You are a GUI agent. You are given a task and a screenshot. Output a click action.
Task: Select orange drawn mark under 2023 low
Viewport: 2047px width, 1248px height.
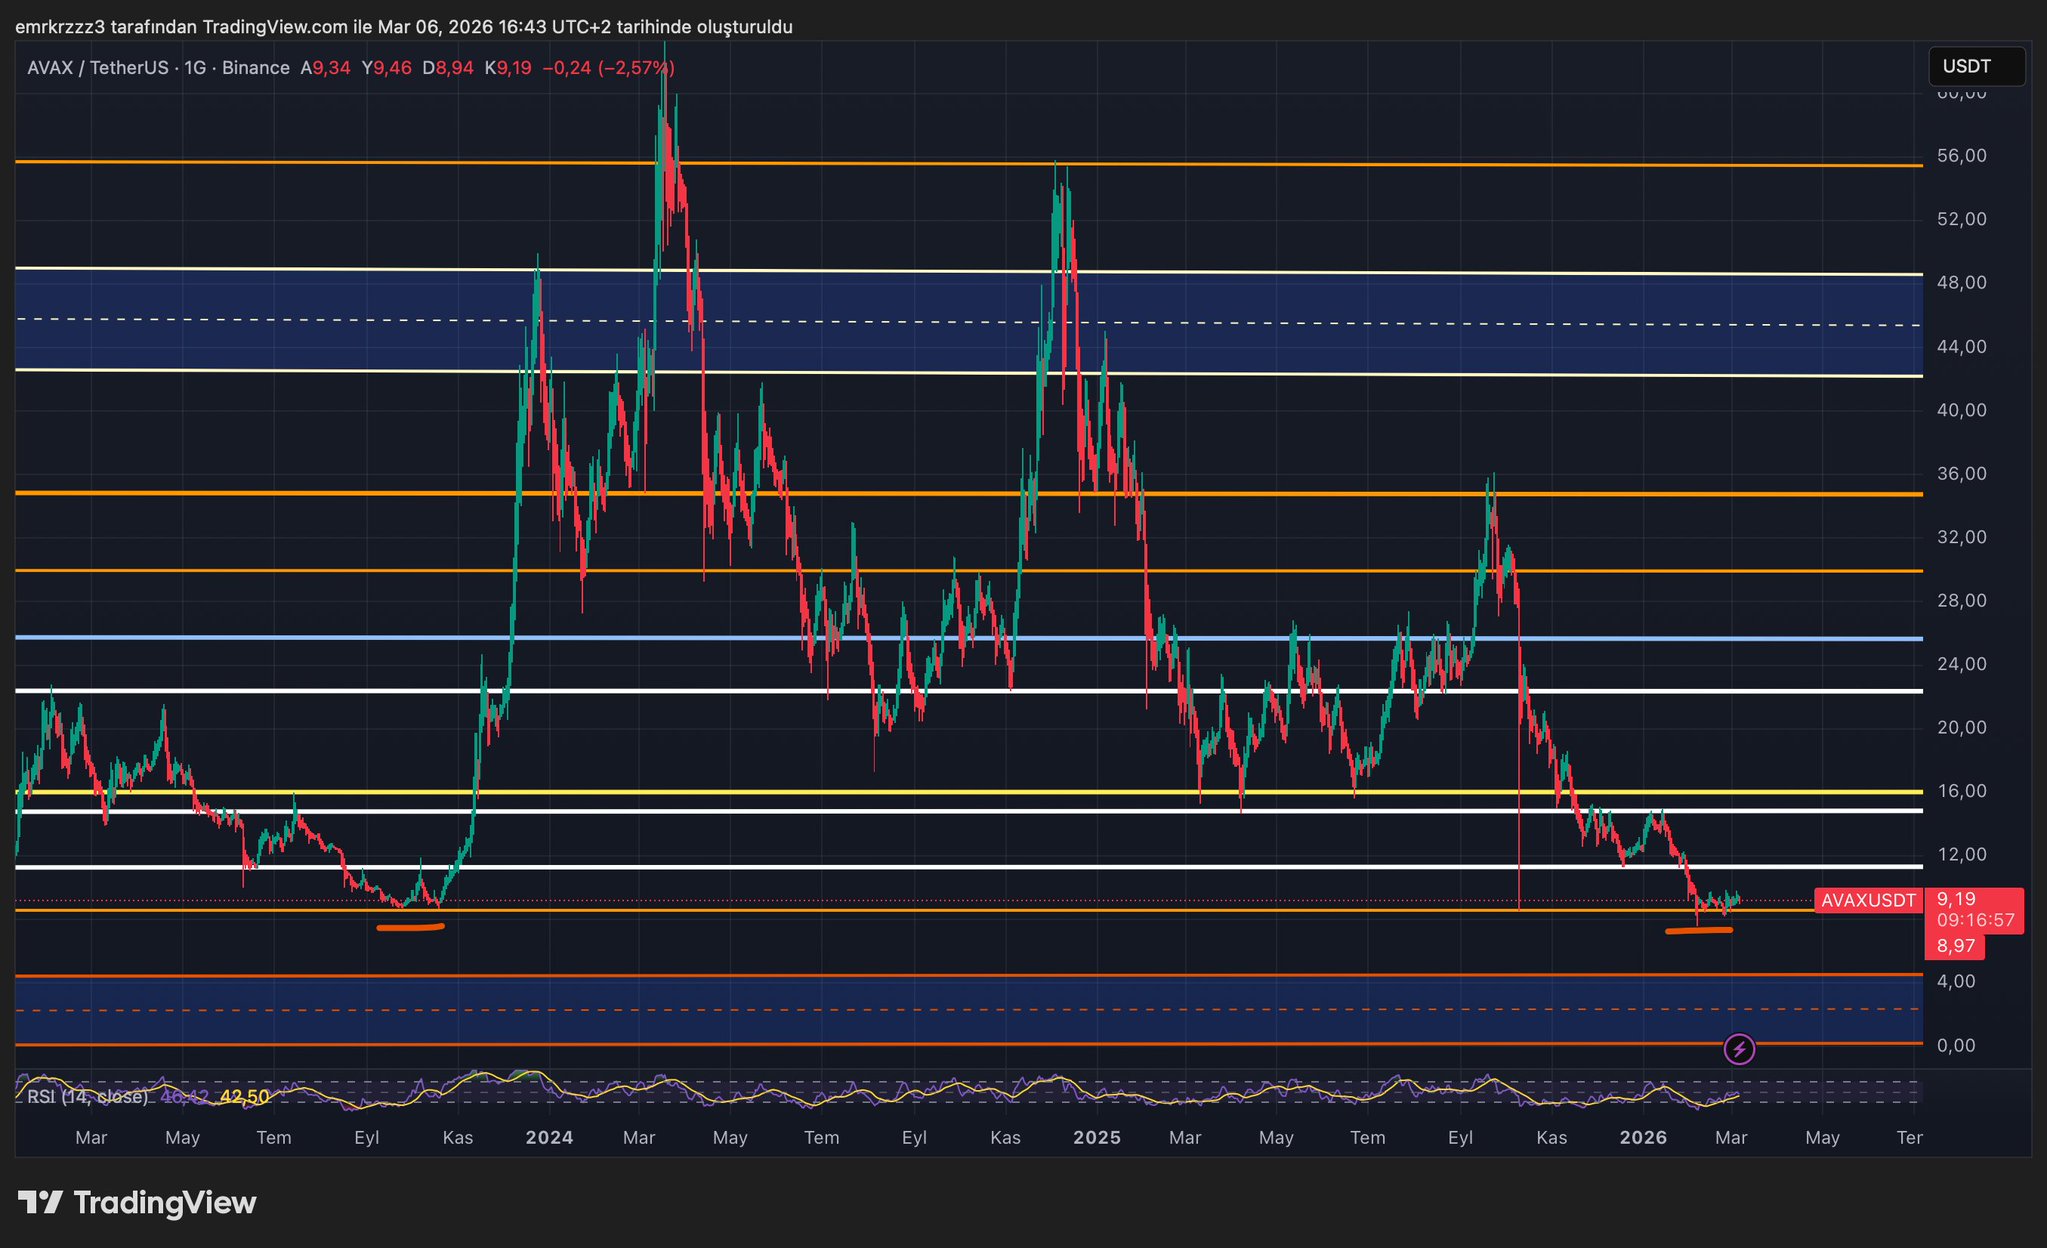point(410,928)
